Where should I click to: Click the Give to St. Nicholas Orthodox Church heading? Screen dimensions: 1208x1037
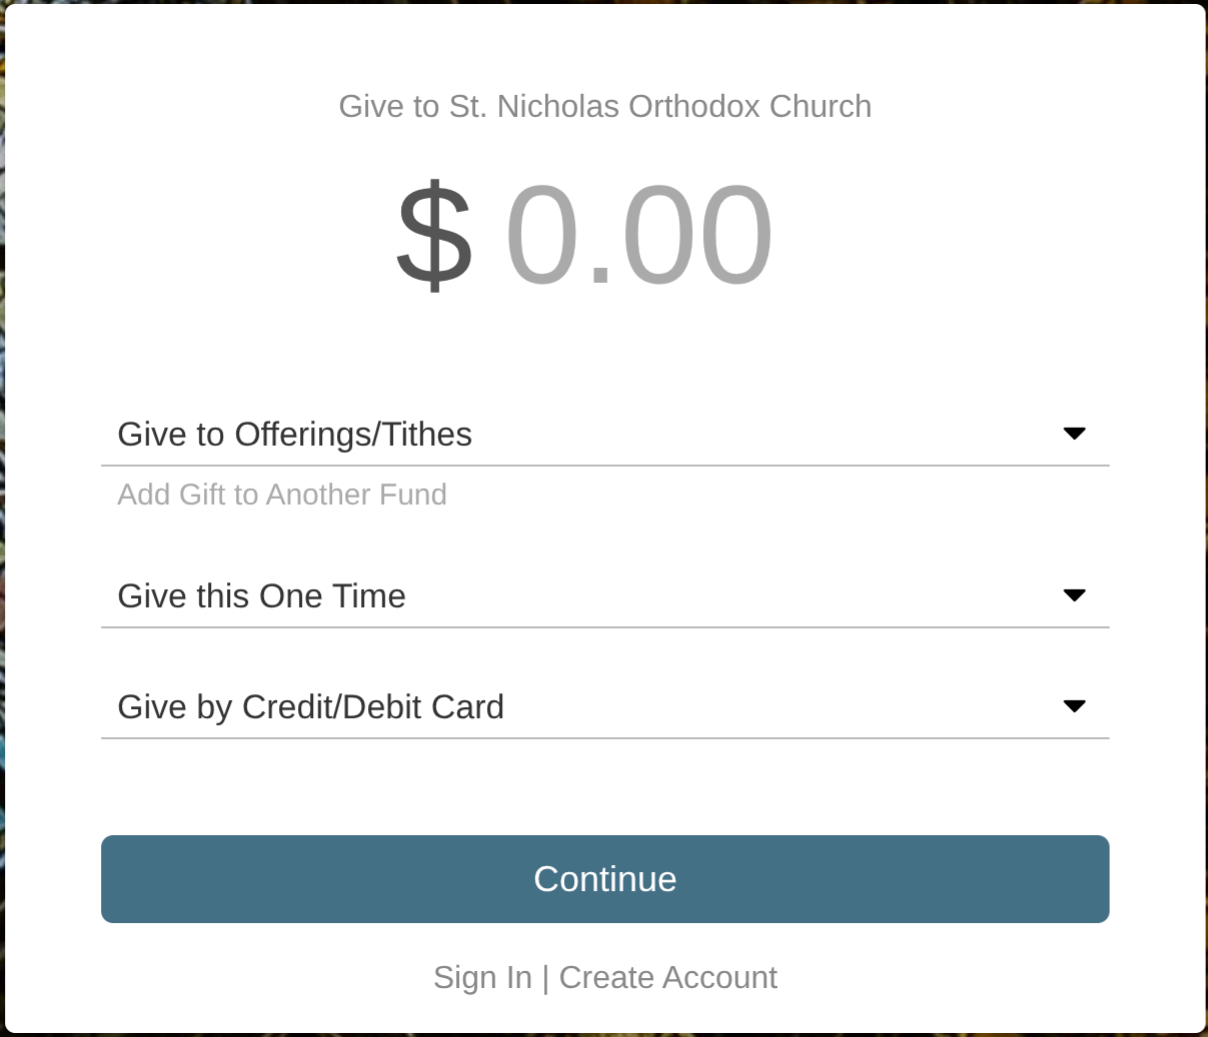point(604,106)
